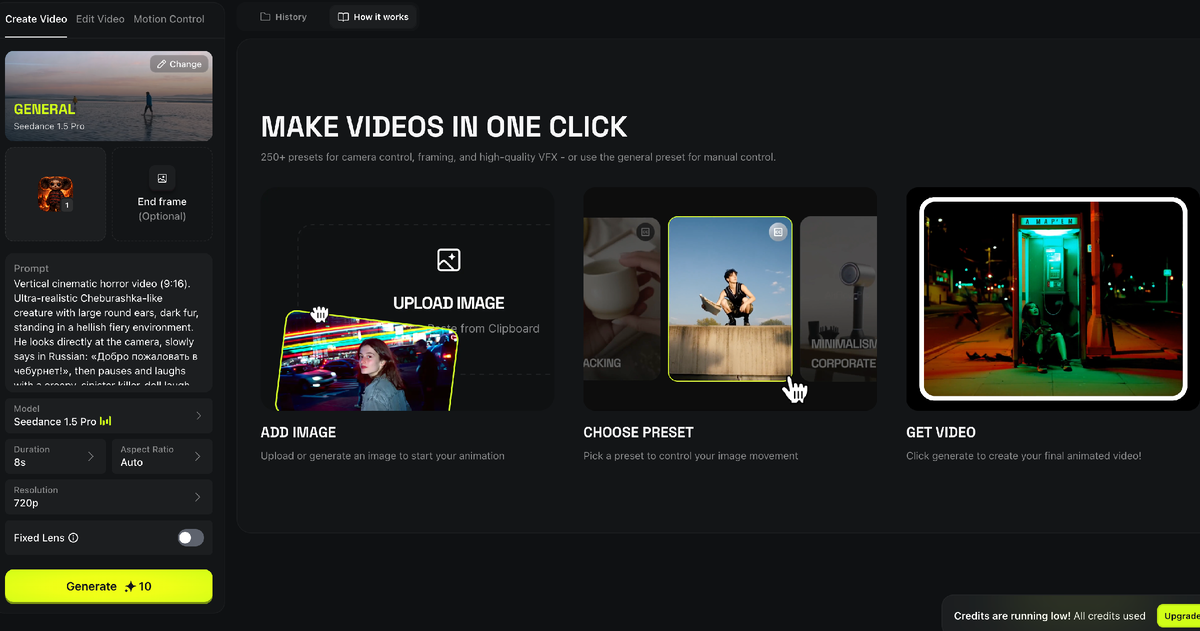
Task: Open the How it works tab
Action: pyautogui.click(x=373, y=17)
